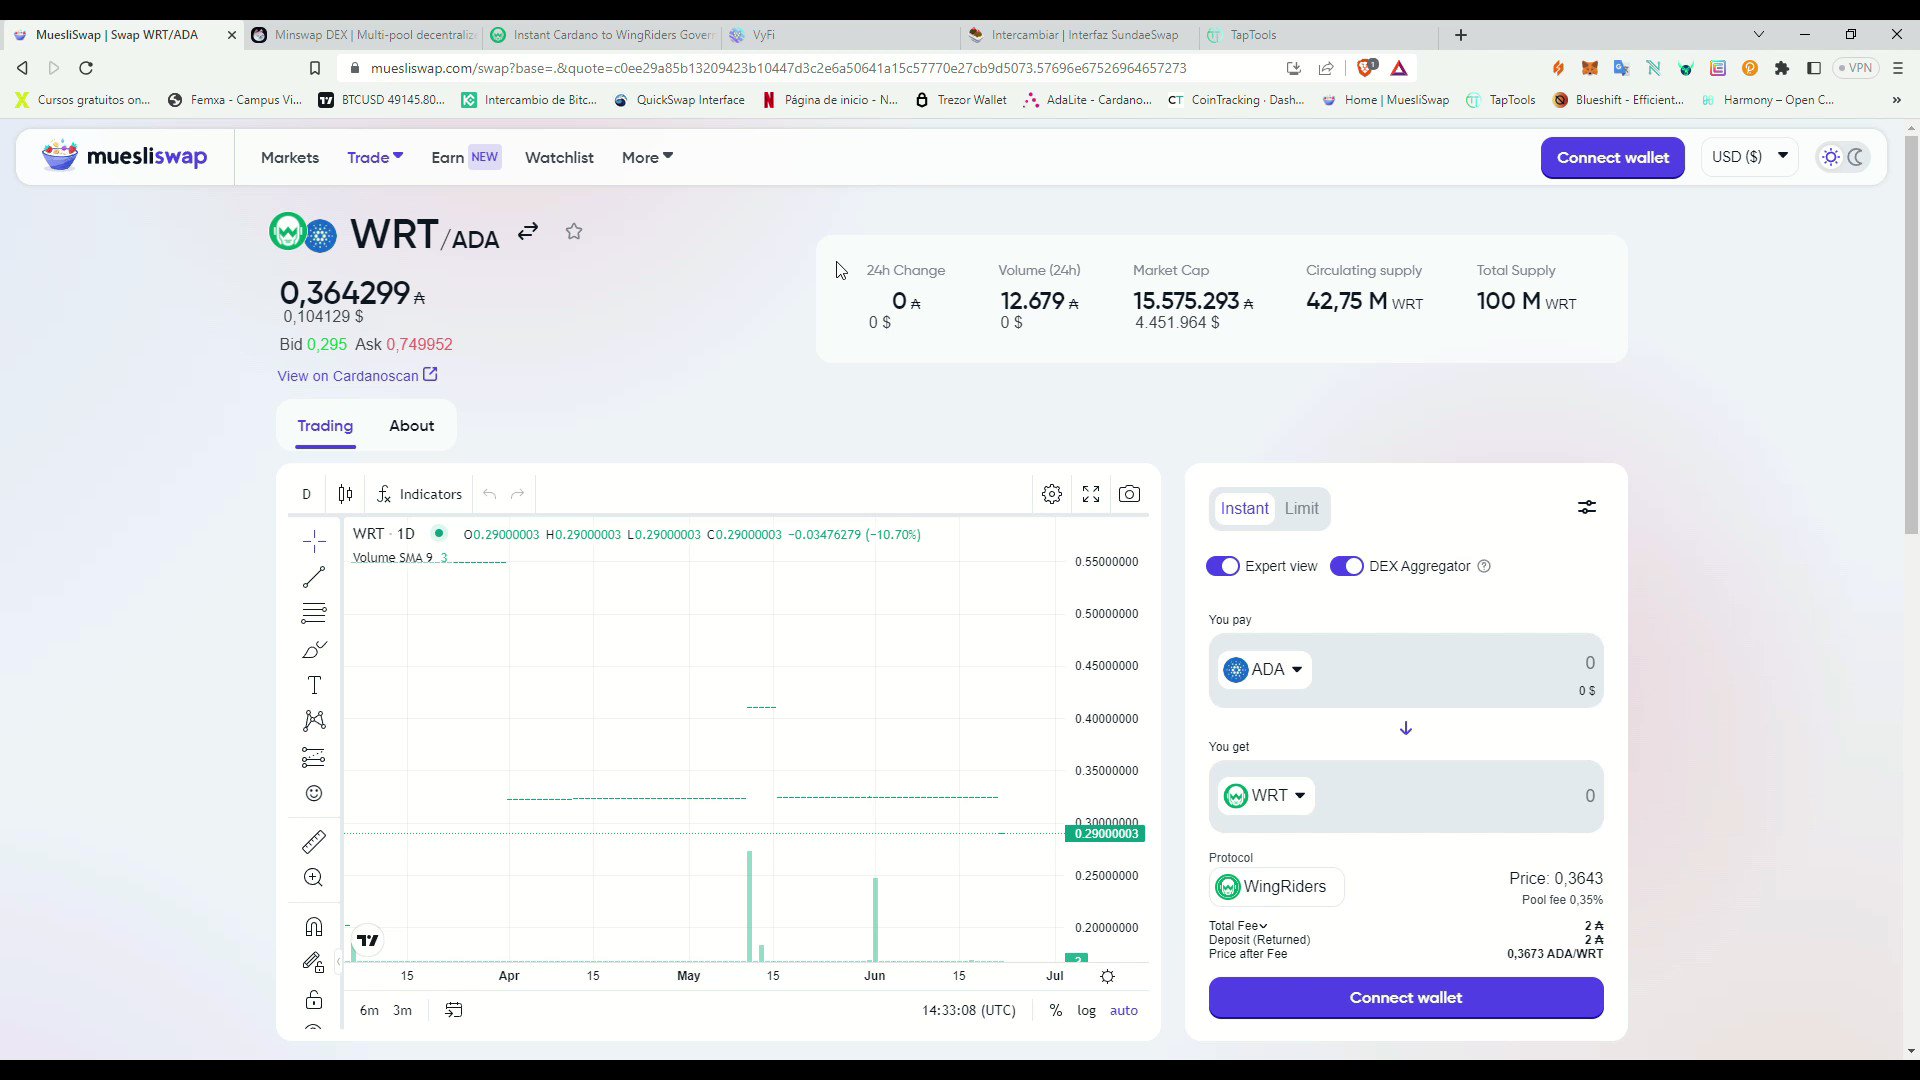Open the ADA token selector dropdown

pos(1264,670)
